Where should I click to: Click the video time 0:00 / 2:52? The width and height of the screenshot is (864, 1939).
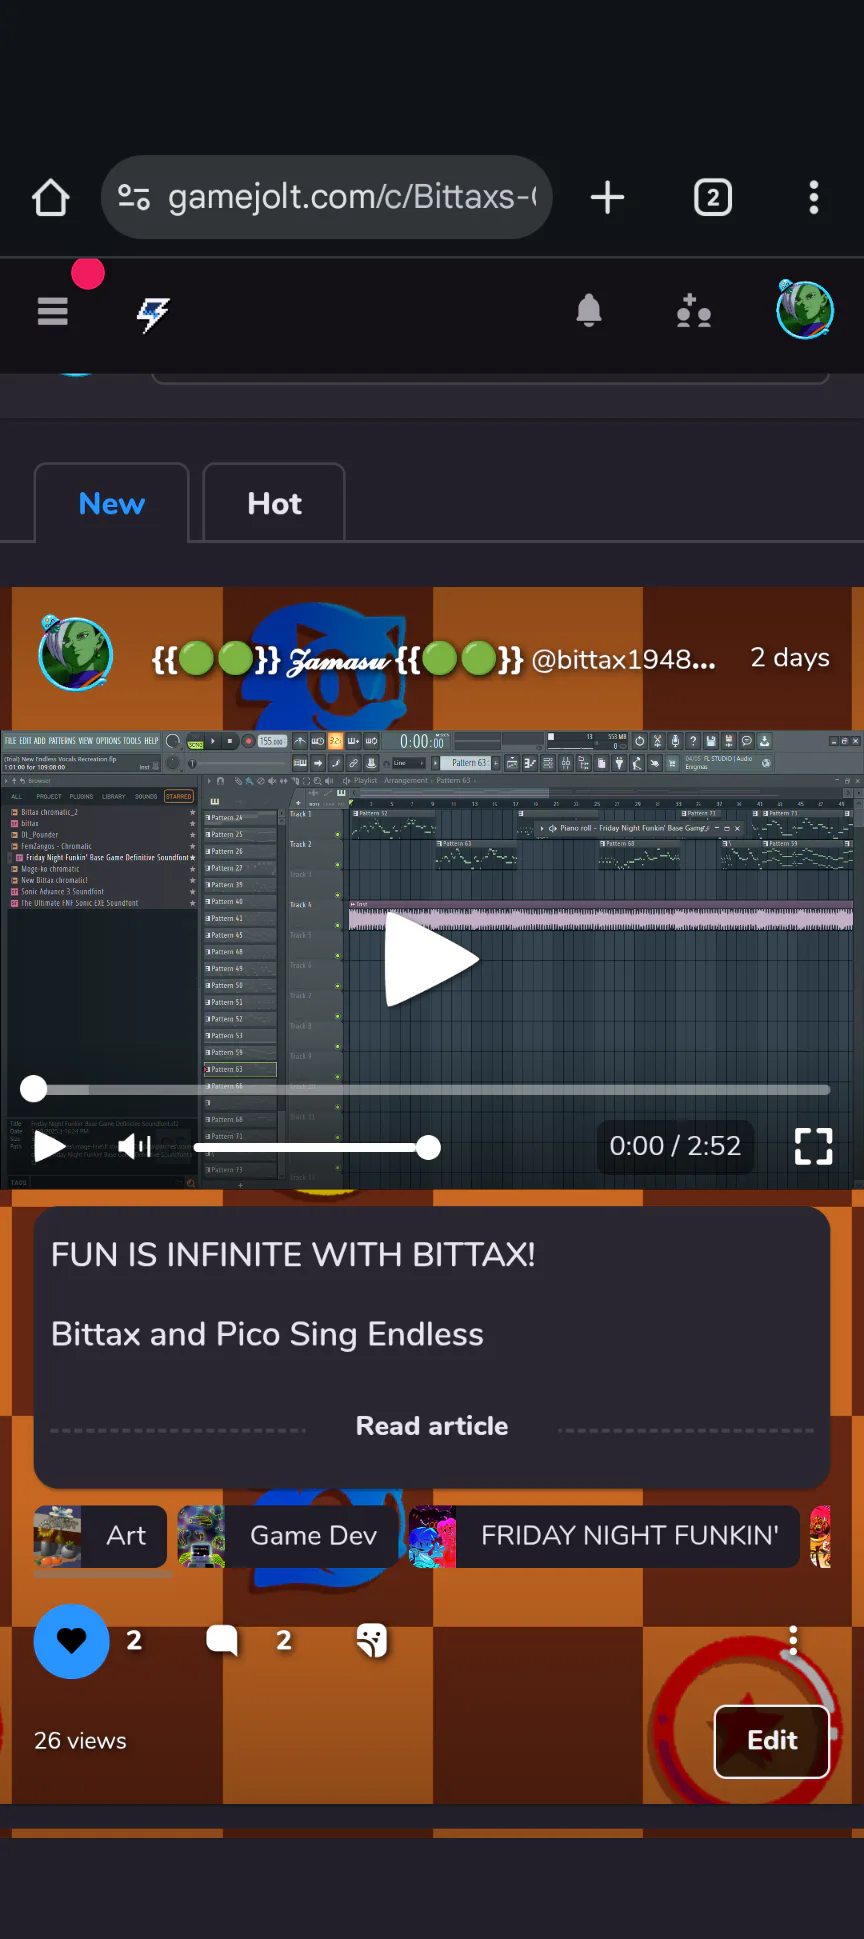tap(675, 1146)
